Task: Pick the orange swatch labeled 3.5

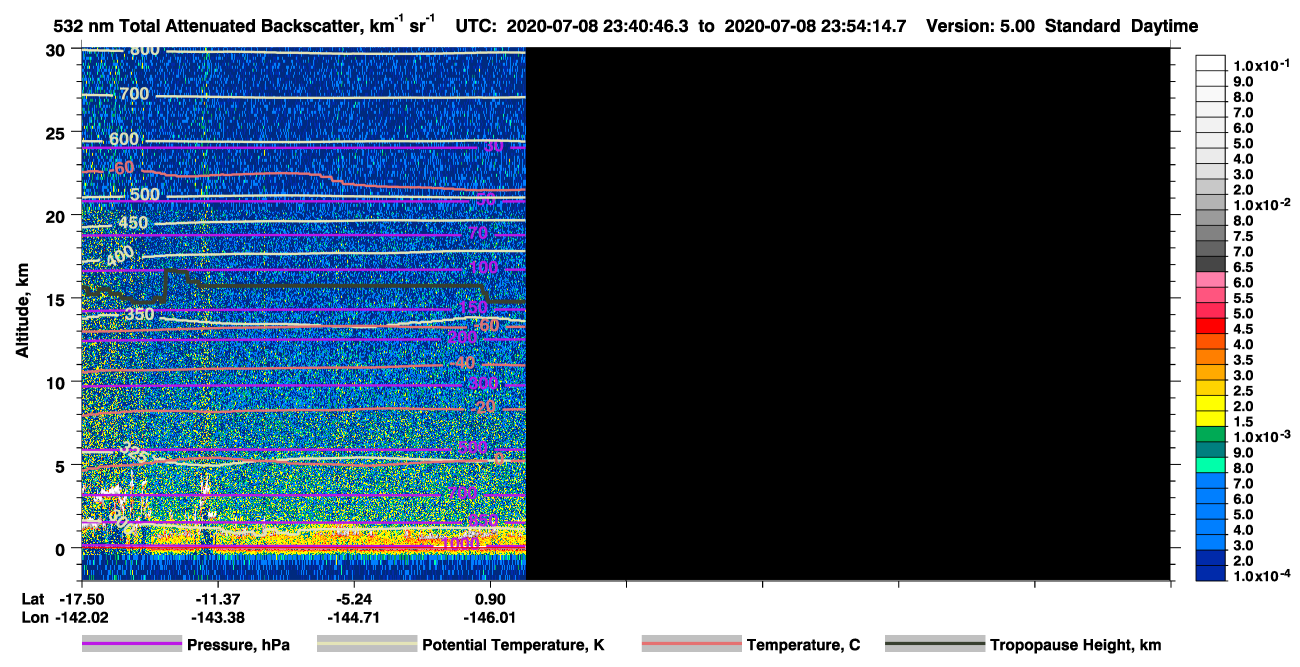Action: (x=1211, y=359)
